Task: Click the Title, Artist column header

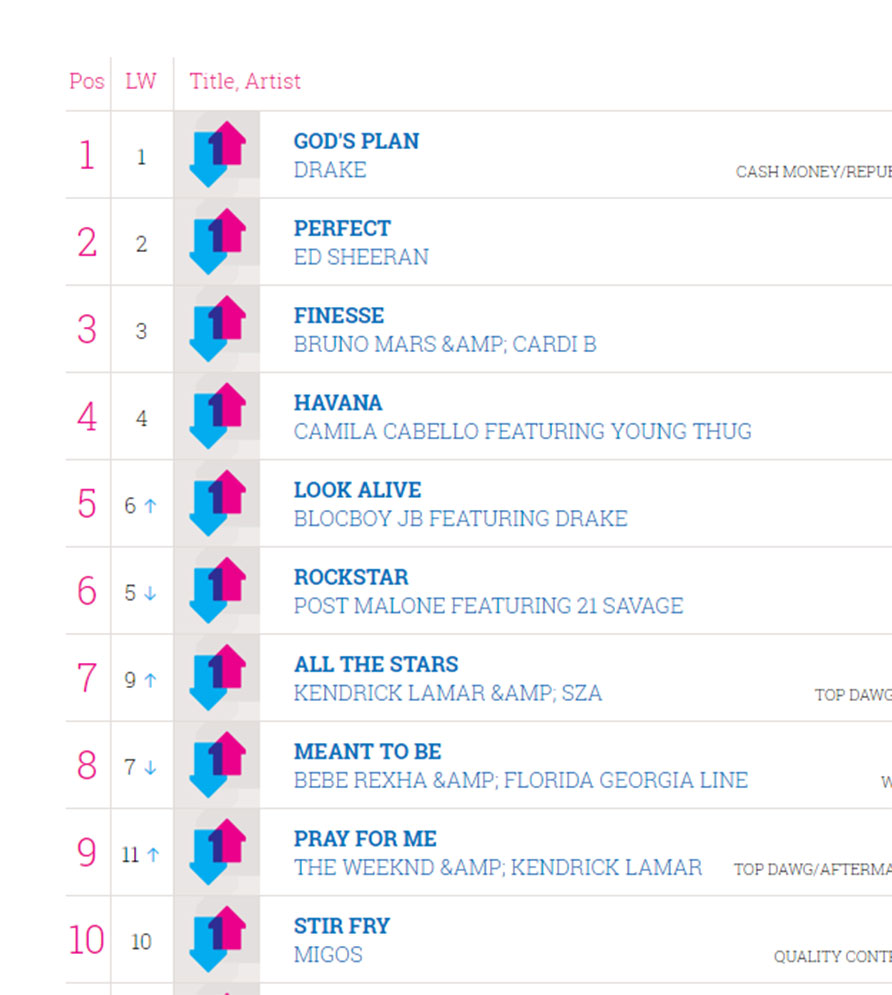Action: pyautogui.click(x=245, y=81)
